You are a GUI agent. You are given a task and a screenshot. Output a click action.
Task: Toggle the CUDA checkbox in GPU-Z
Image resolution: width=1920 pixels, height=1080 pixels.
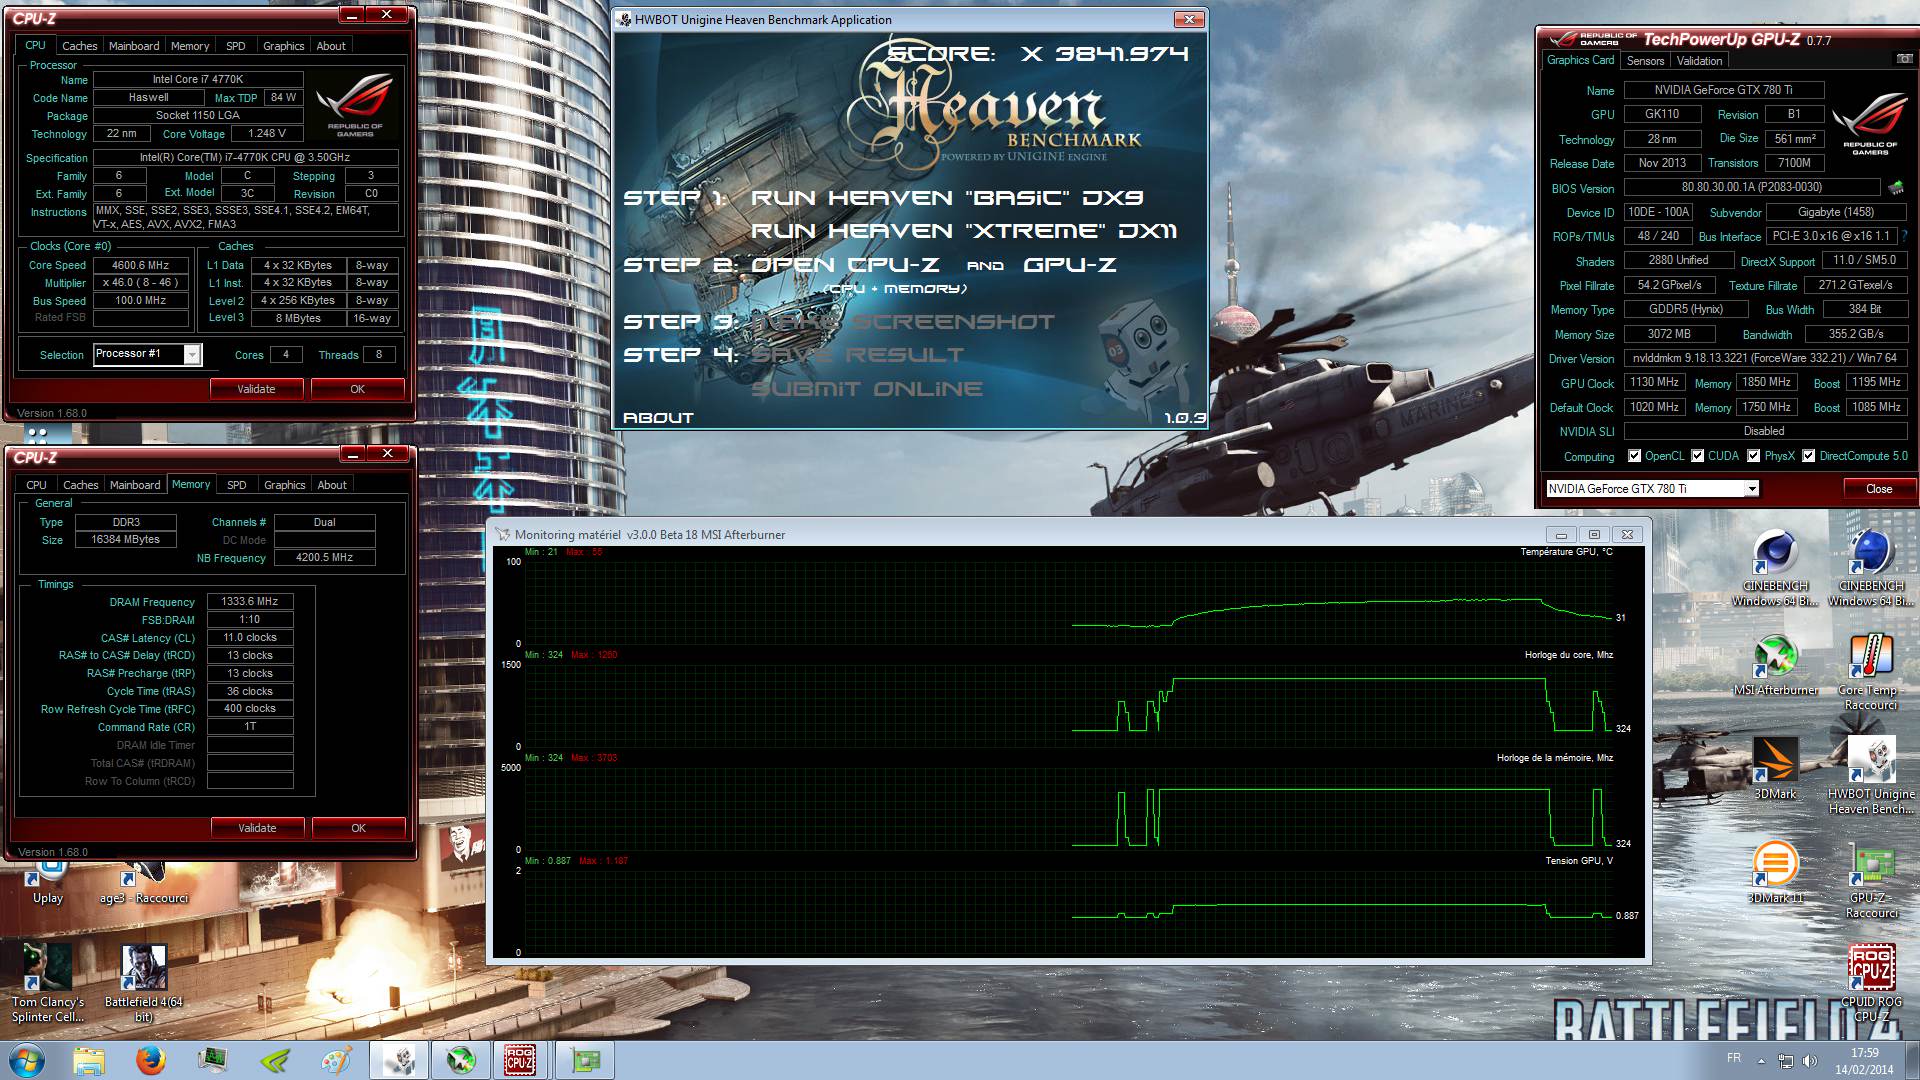[1697, 456]
